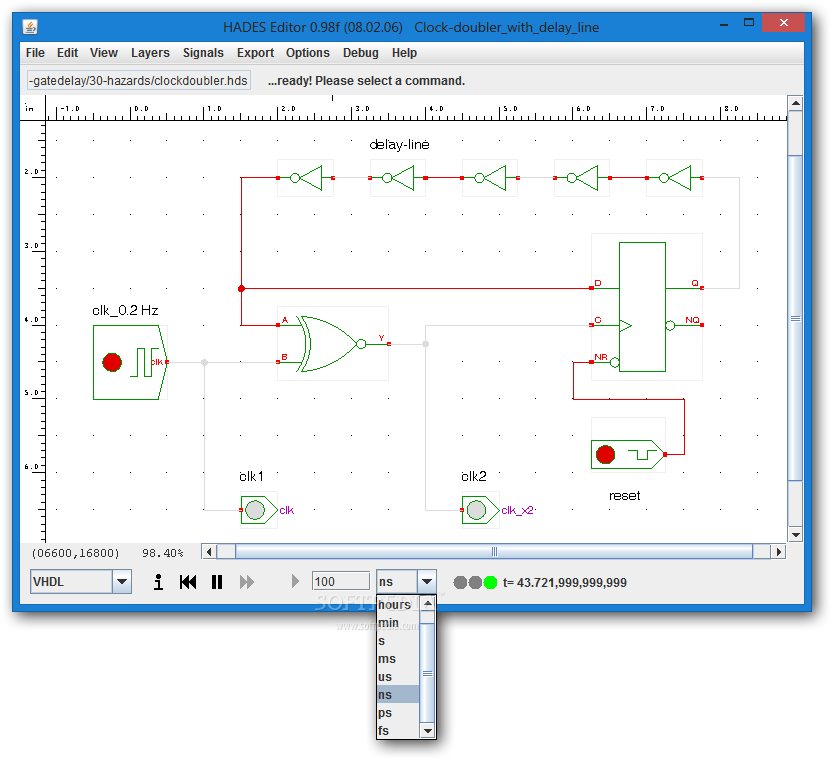Viewport: 832px width, 760px height.
Task: Select 'hours' in the unit list
Action: tap(397, 605)
